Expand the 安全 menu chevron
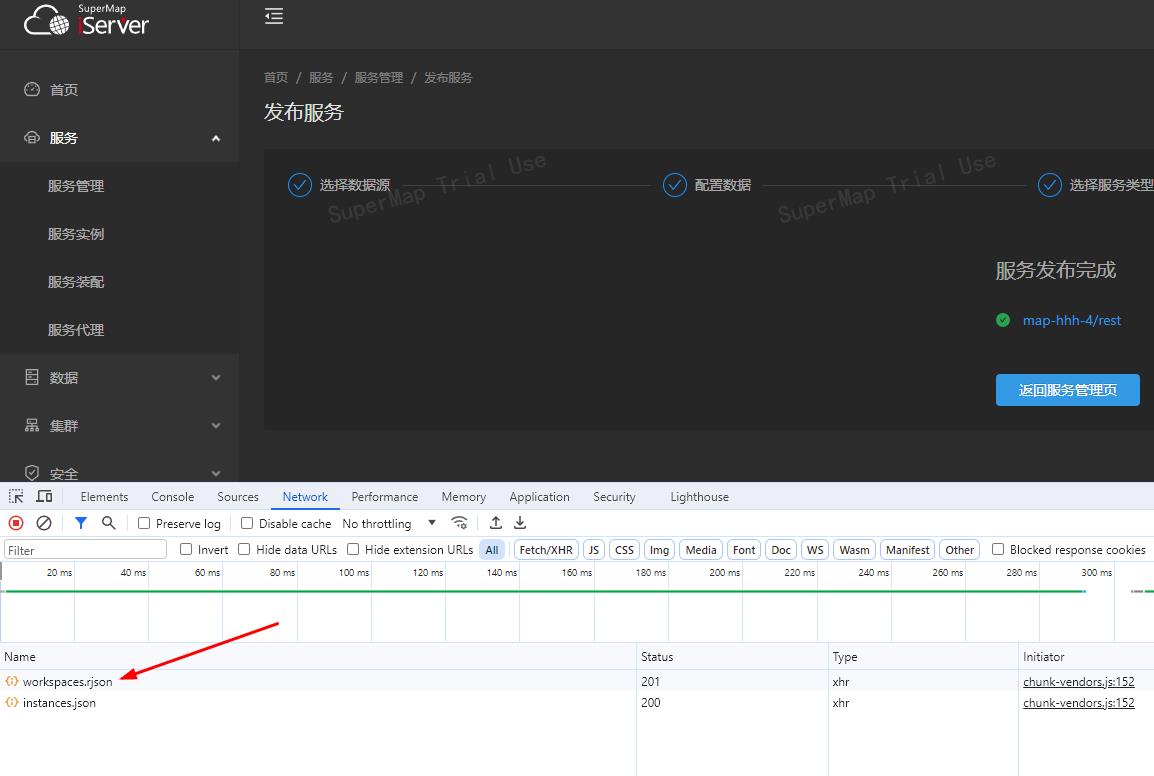1154x776 pixels. point(216,473)
